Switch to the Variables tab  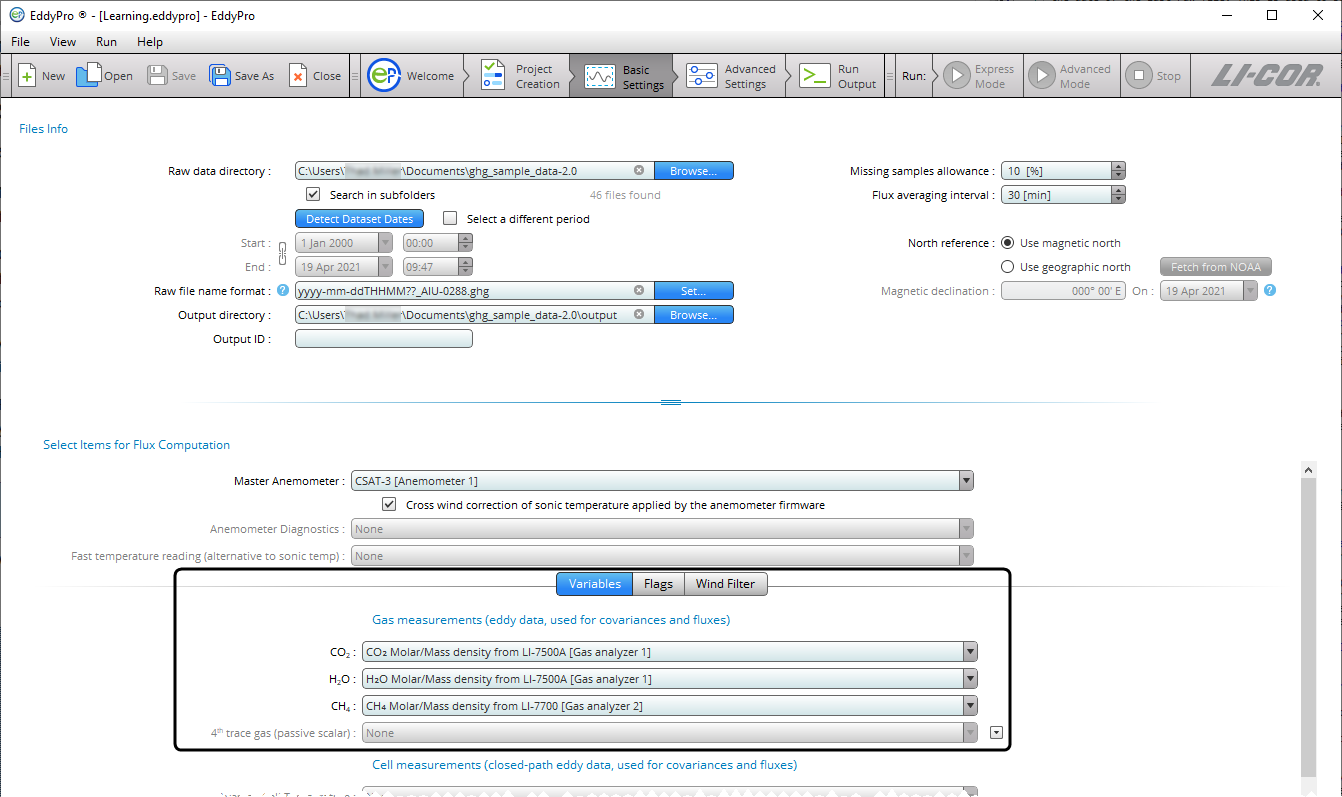click(595, 584)
